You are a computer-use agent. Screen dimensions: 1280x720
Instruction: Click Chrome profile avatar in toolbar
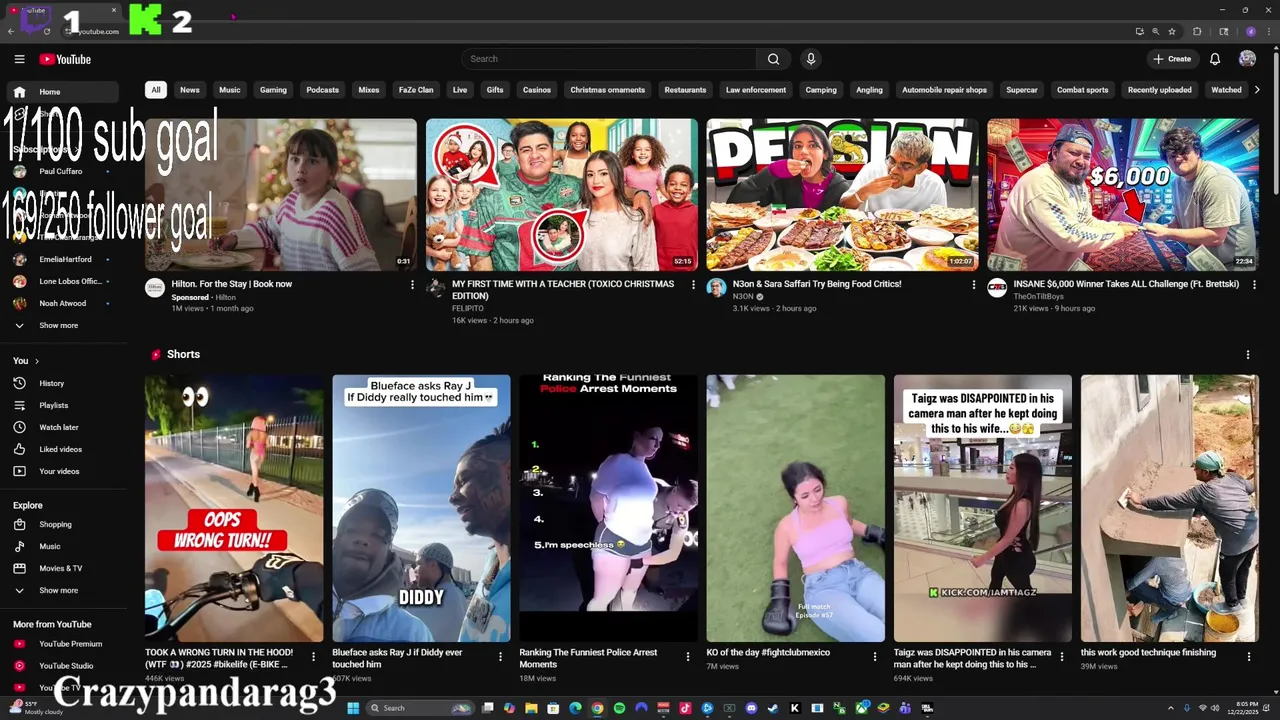point(1250,31)
